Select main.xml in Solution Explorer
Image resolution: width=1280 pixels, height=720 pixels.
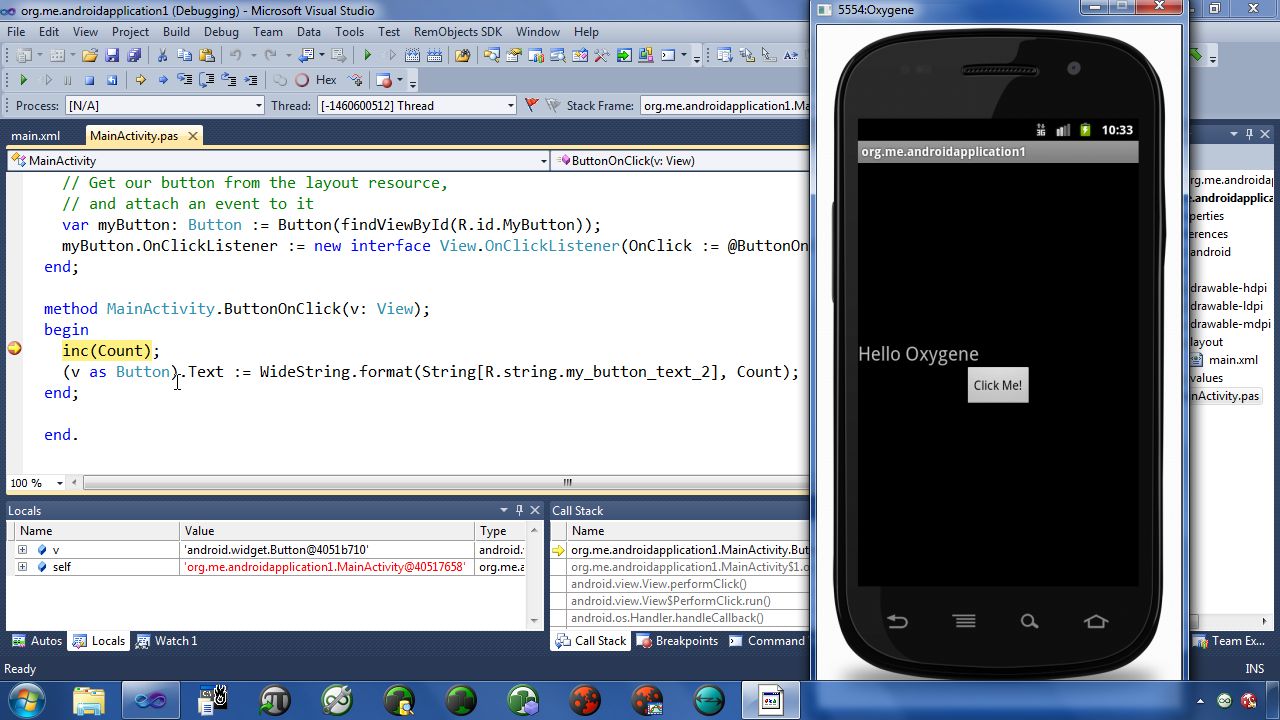click(1233, 360)
